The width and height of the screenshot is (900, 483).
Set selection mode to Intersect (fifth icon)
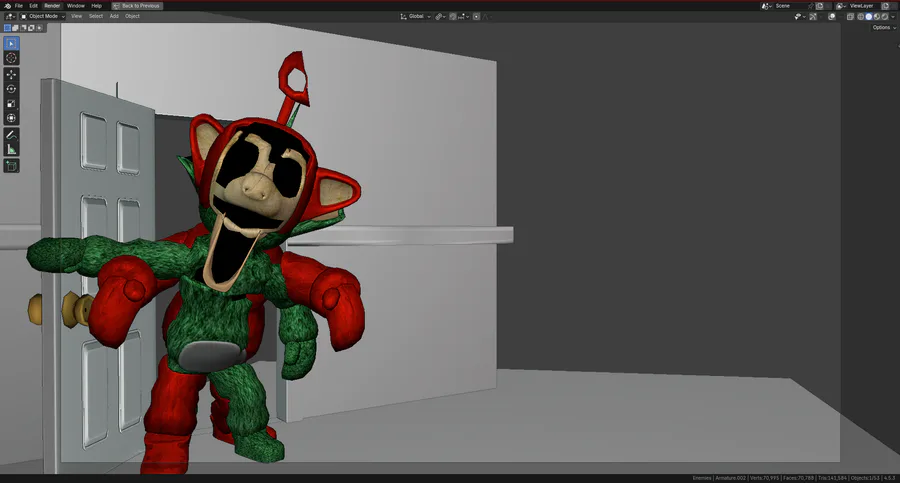[39, 28]
